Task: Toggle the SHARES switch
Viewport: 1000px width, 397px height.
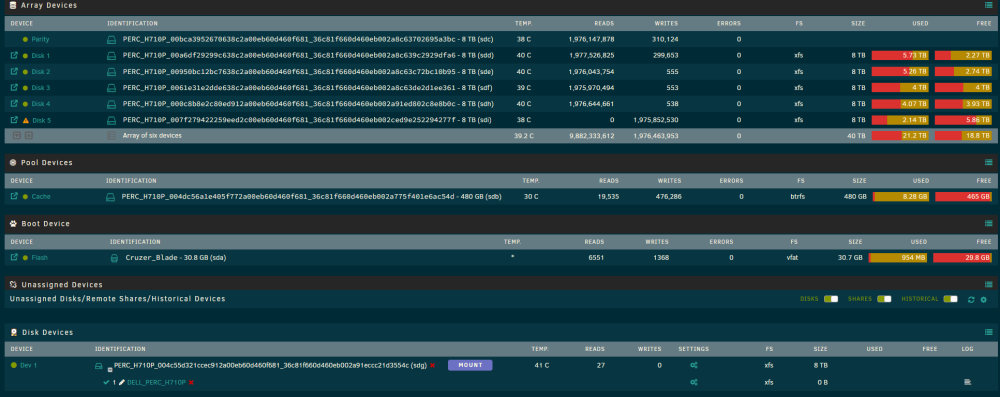Action: [884, 299]
